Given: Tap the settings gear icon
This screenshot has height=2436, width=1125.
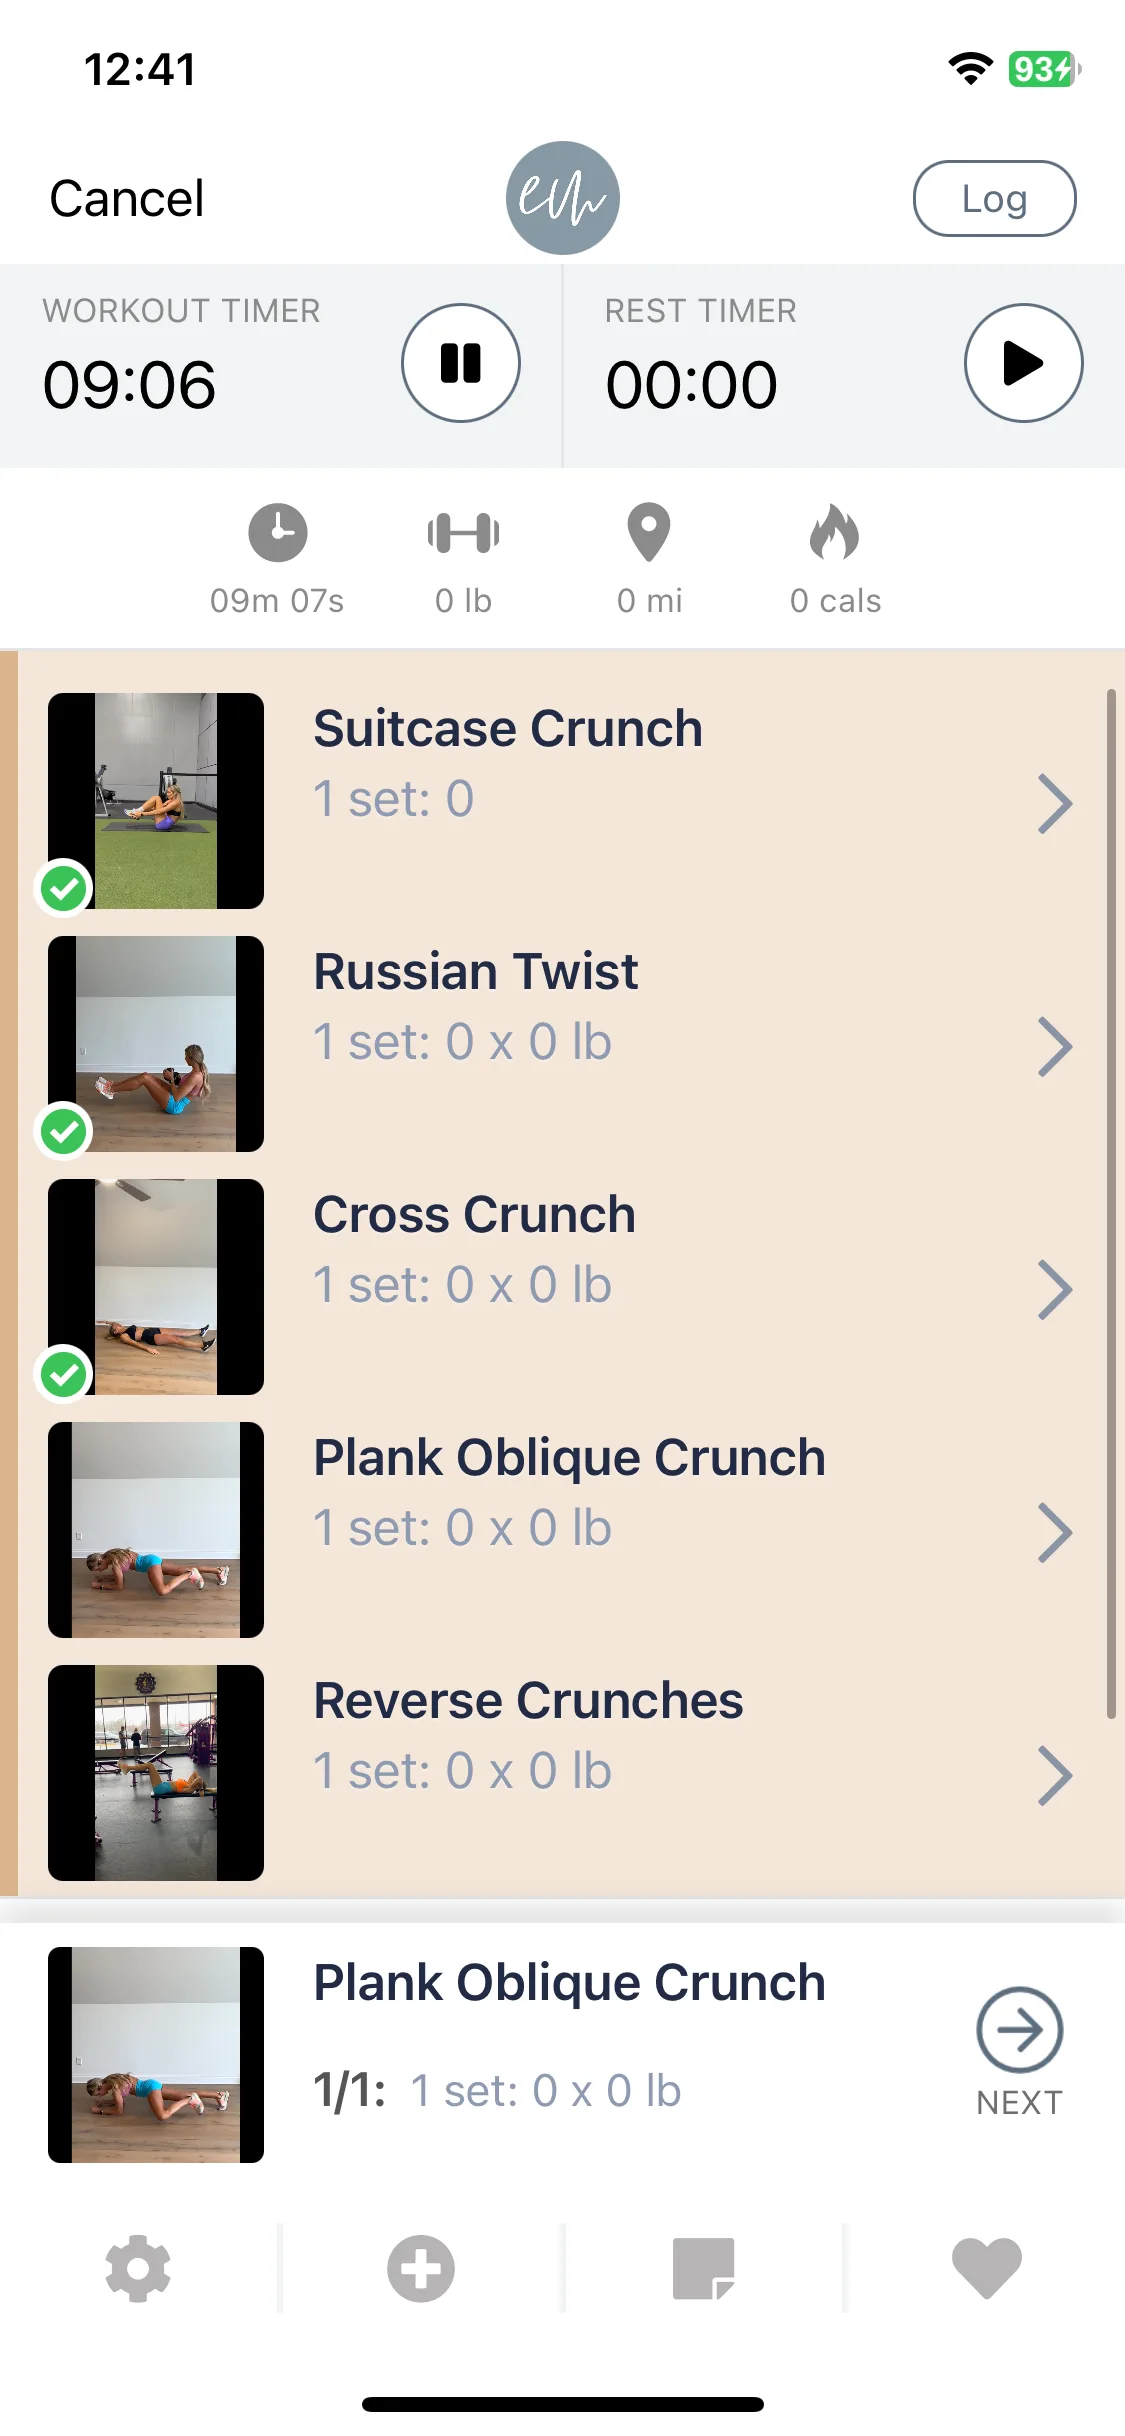Looking at the screenshot, I should [x=138, y=2268].
